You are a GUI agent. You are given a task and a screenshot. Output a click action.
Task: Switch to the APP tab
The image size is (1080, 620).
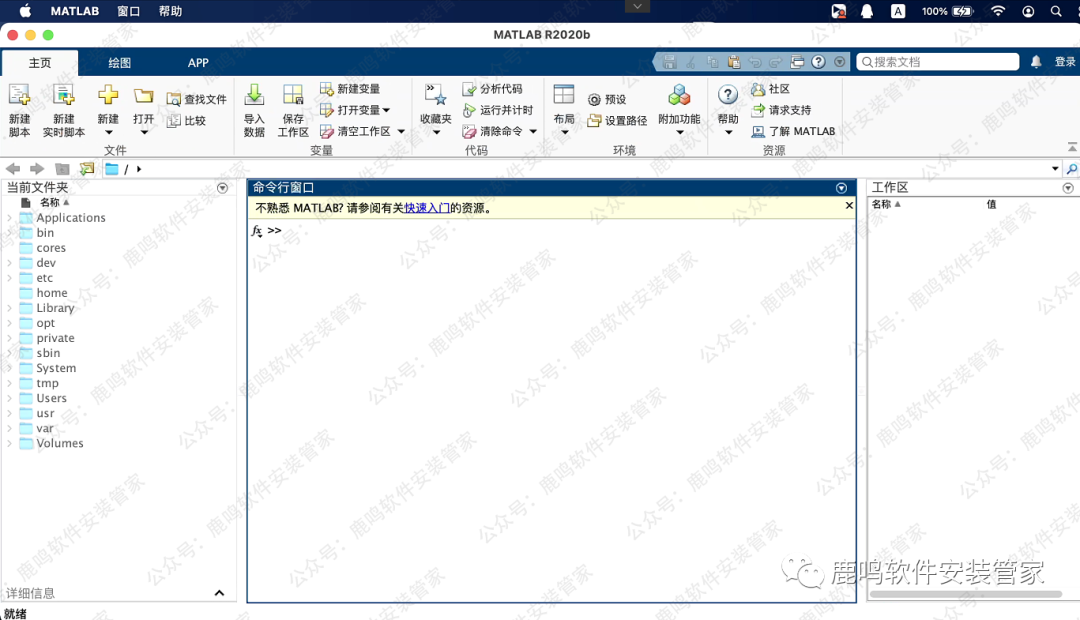198,63
